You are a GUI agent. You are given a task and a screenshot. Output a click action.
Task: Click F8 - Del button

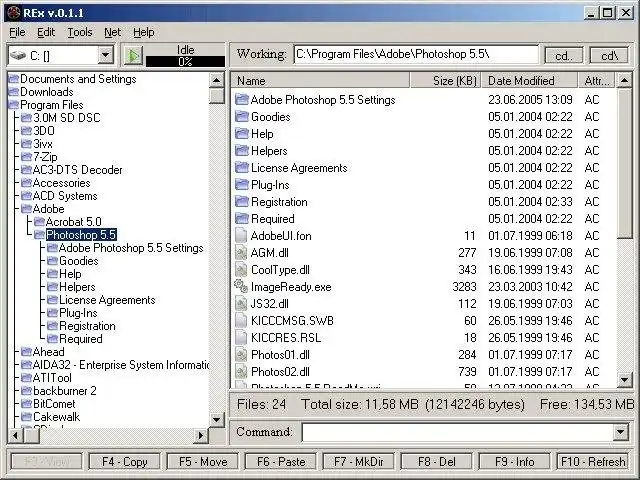coord(437,462)
